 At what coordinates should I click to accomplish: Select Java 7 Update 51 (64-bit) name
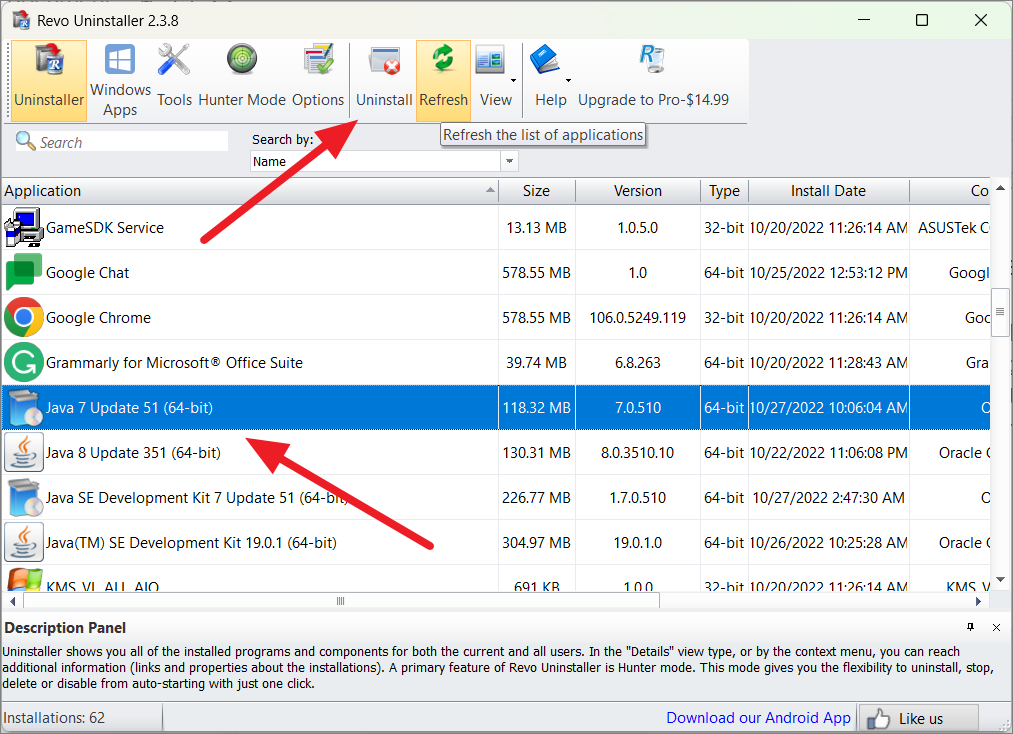129,408
